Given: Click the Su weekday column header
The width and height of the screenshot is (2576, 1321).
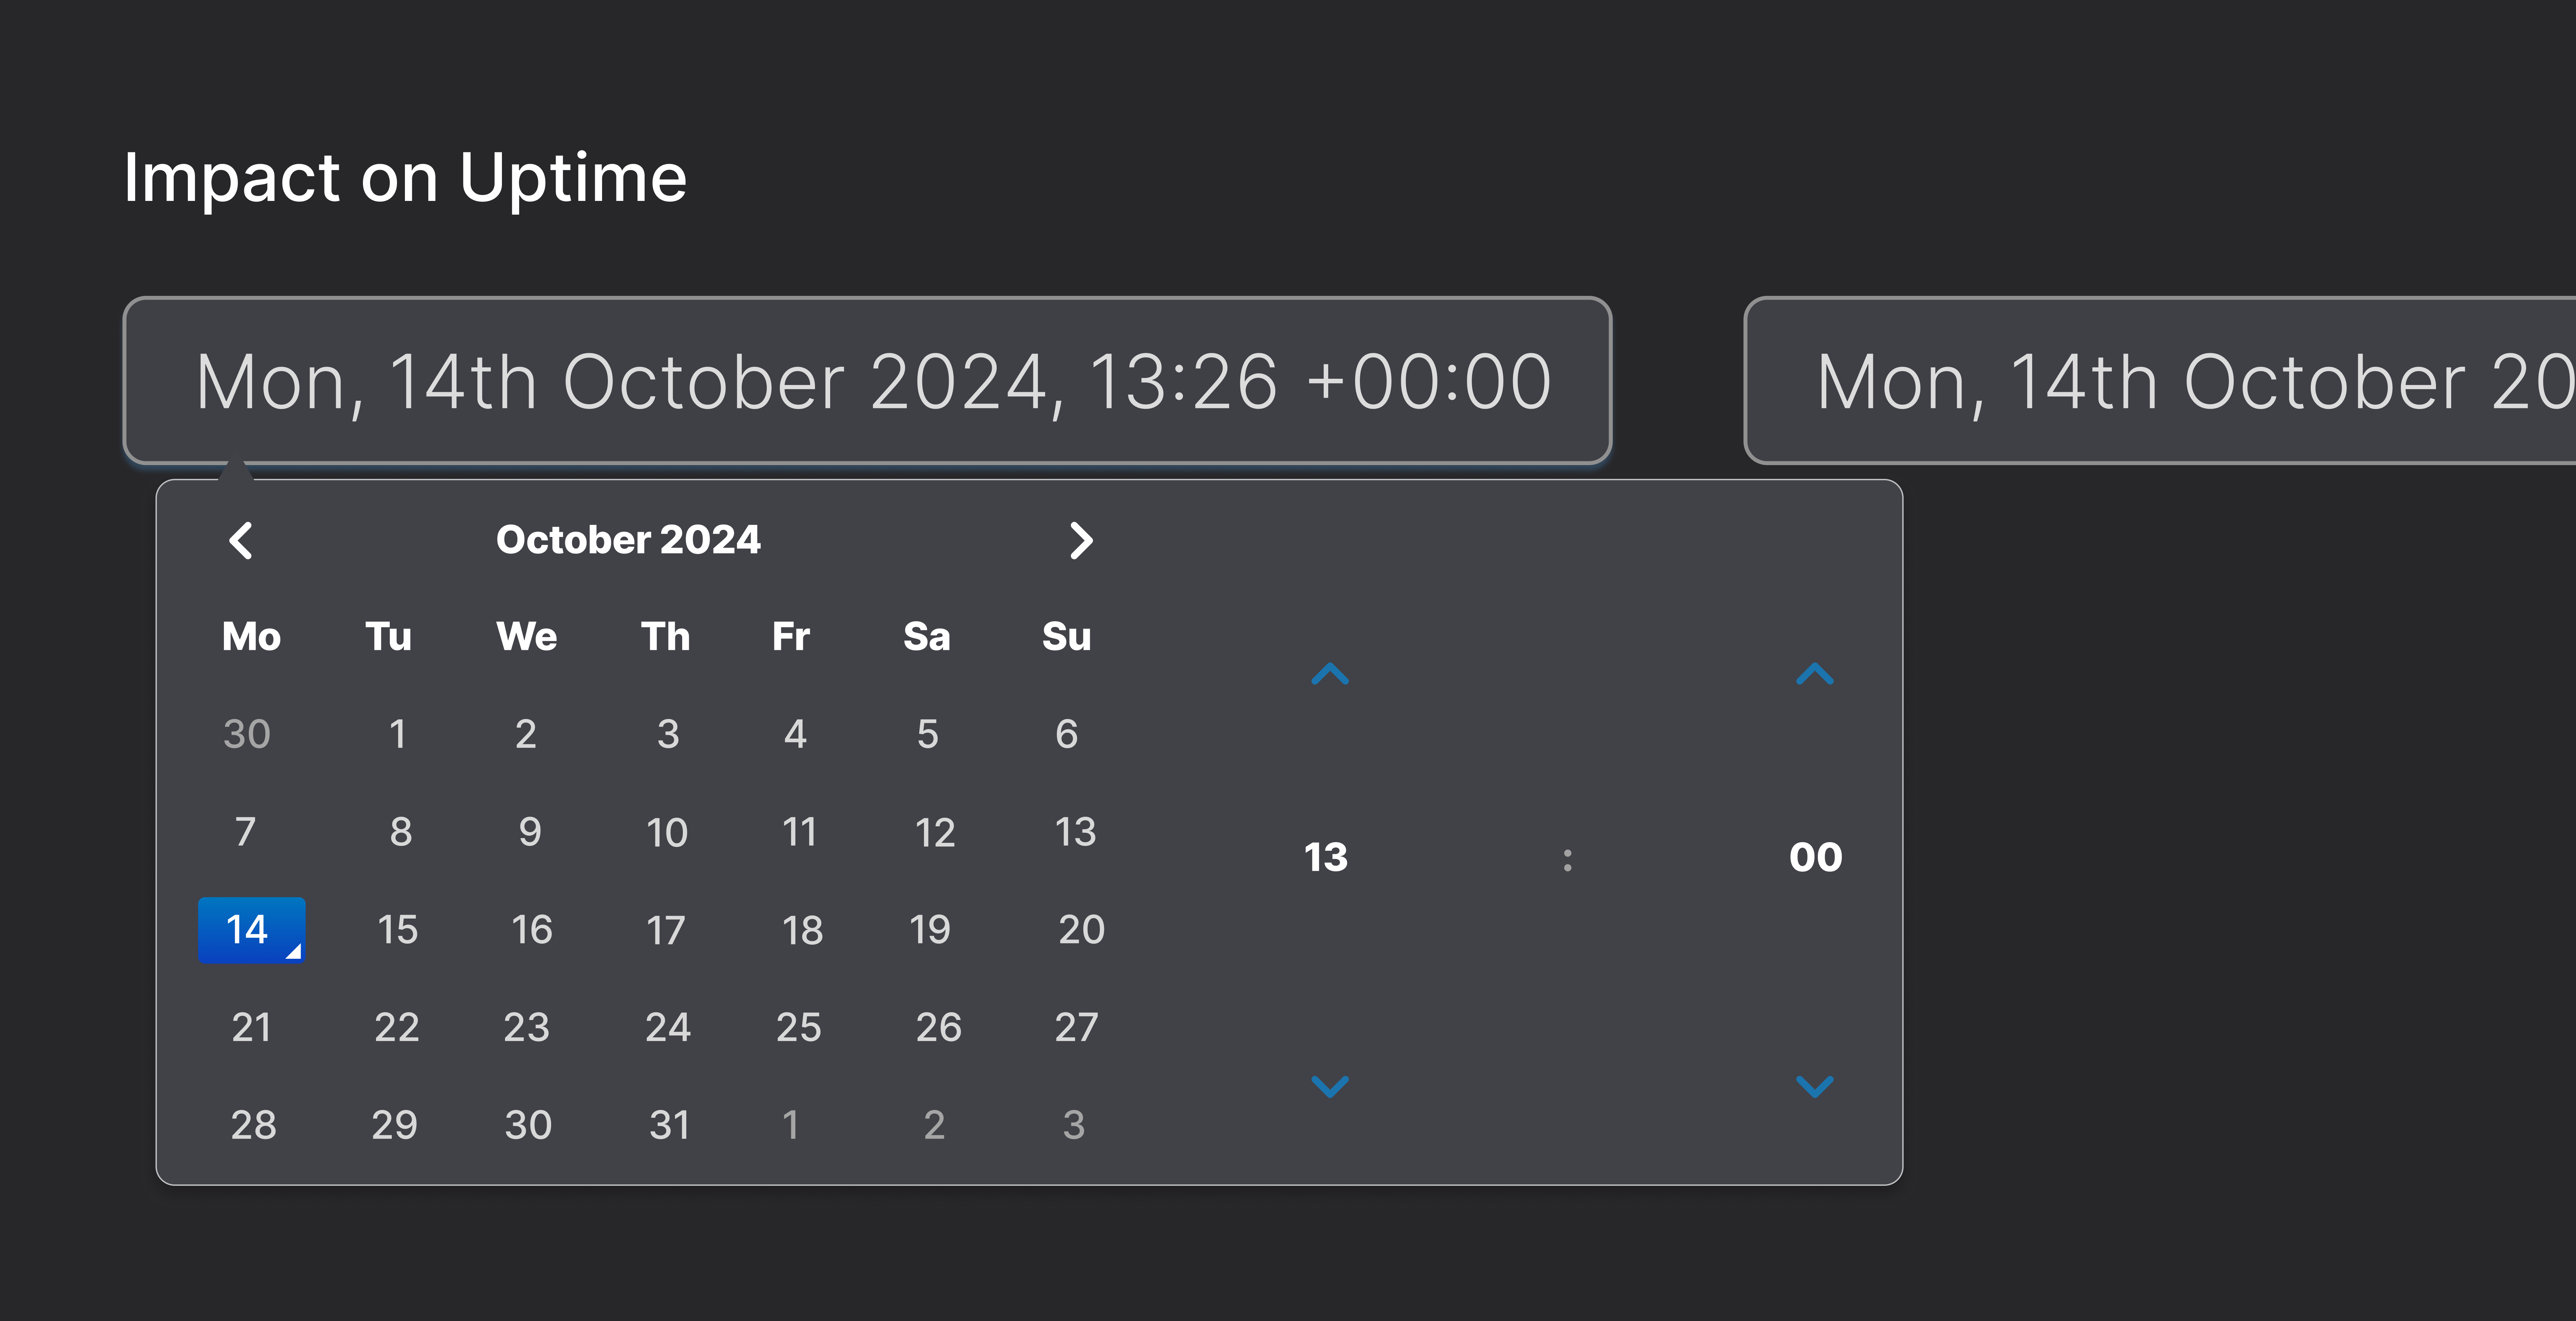Looking at the screenshot, I should [x=1066, y=636].
